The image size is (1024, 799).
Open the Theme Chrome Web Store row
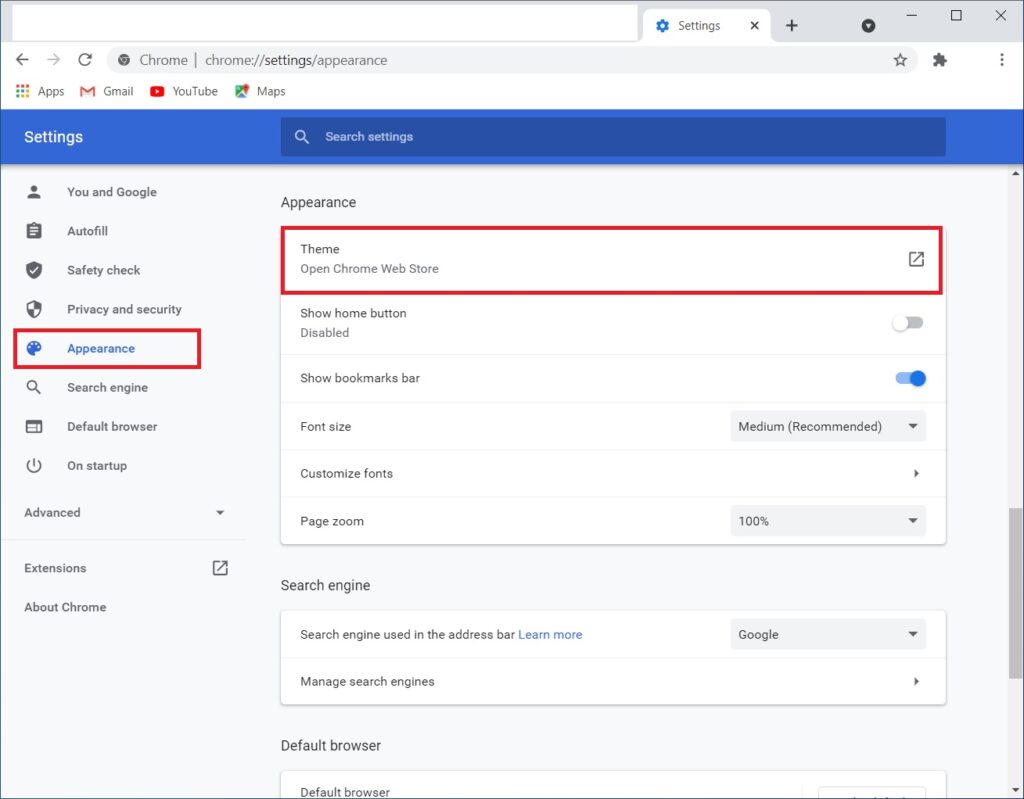pyautogui.click(x=612, y=259)
